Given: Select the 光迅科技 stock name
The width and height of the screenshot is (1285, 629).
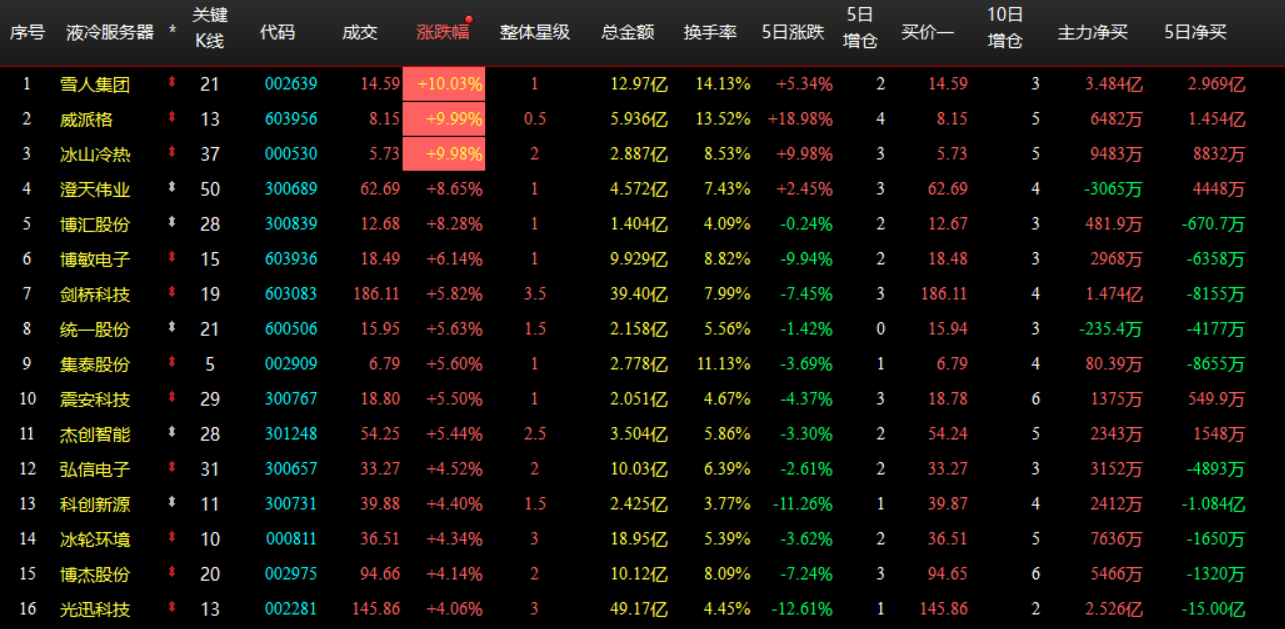Looking at the screenshot, I should pos(95,608).
